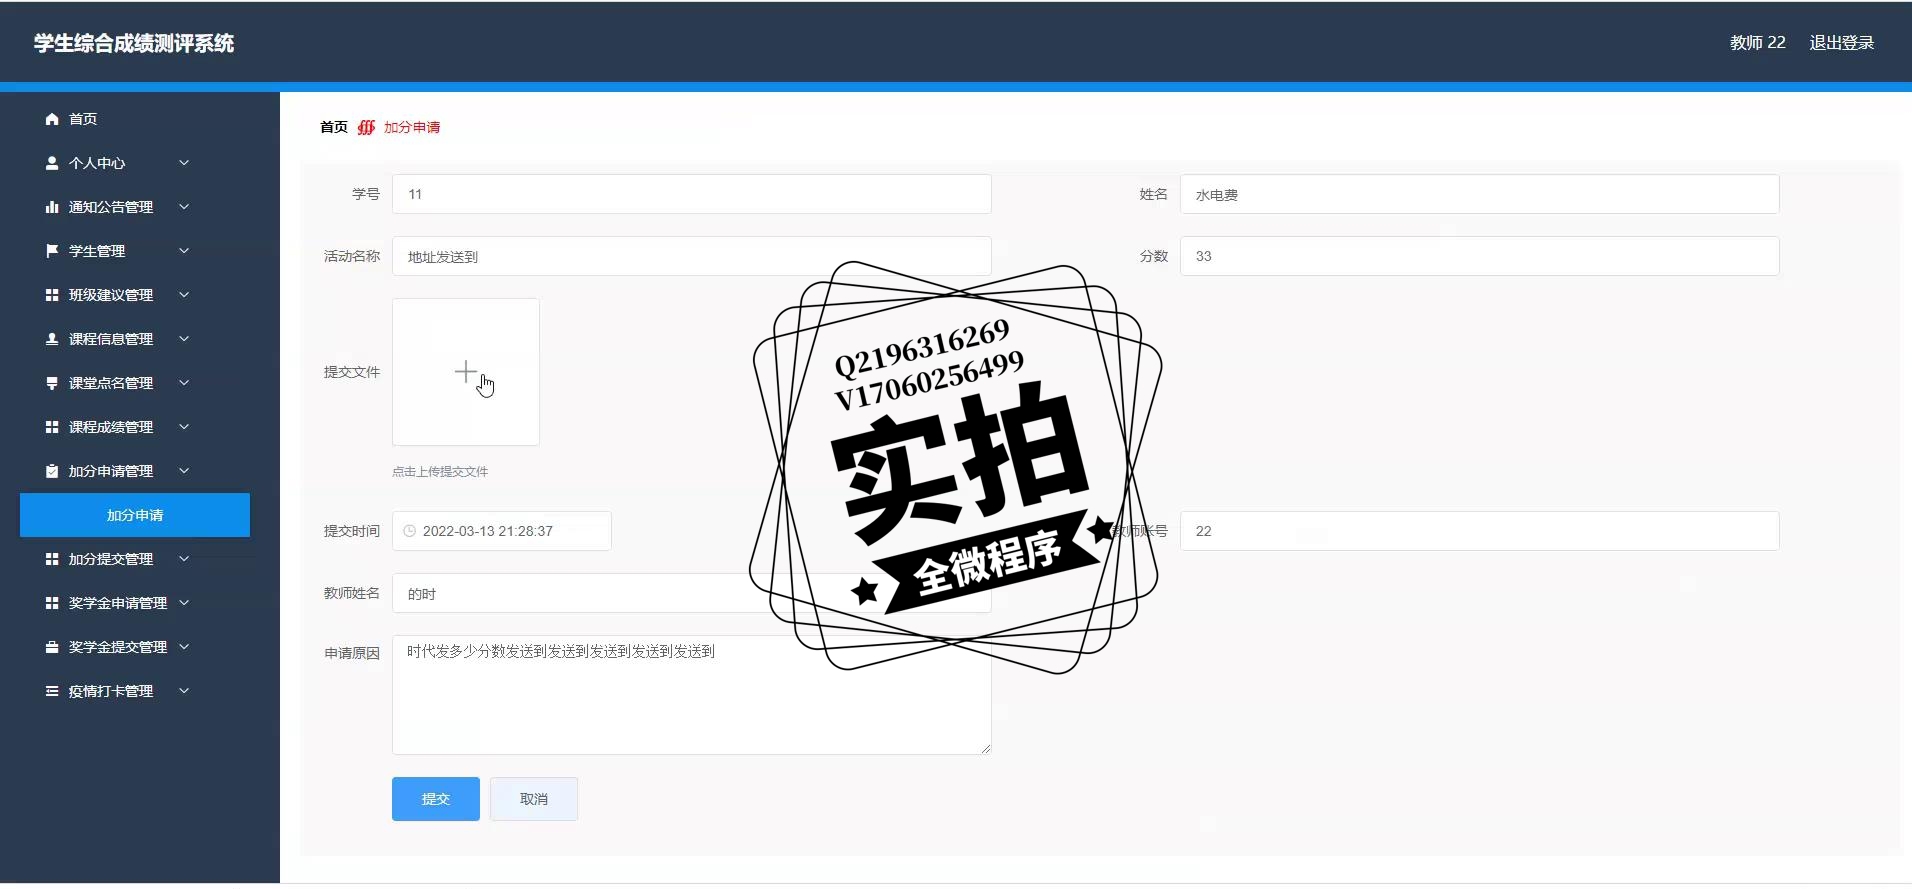The image size is (1912, 889).
Task: Click the 首页 breadcrumb link
Action: (334, 127)
